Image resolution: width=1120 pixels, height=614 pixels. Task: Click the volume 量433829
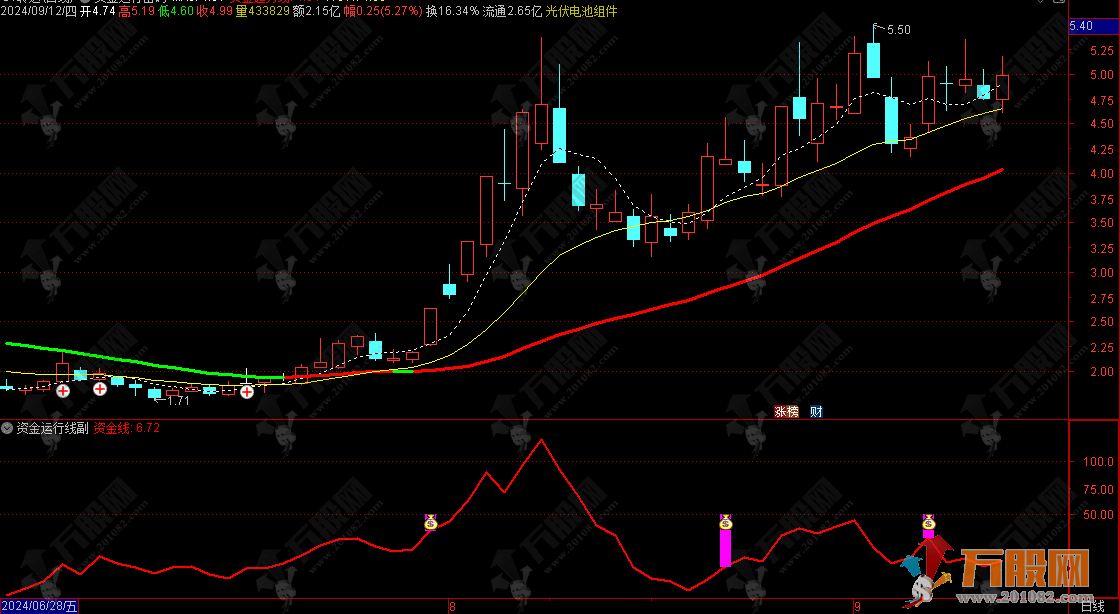point(263,11)
